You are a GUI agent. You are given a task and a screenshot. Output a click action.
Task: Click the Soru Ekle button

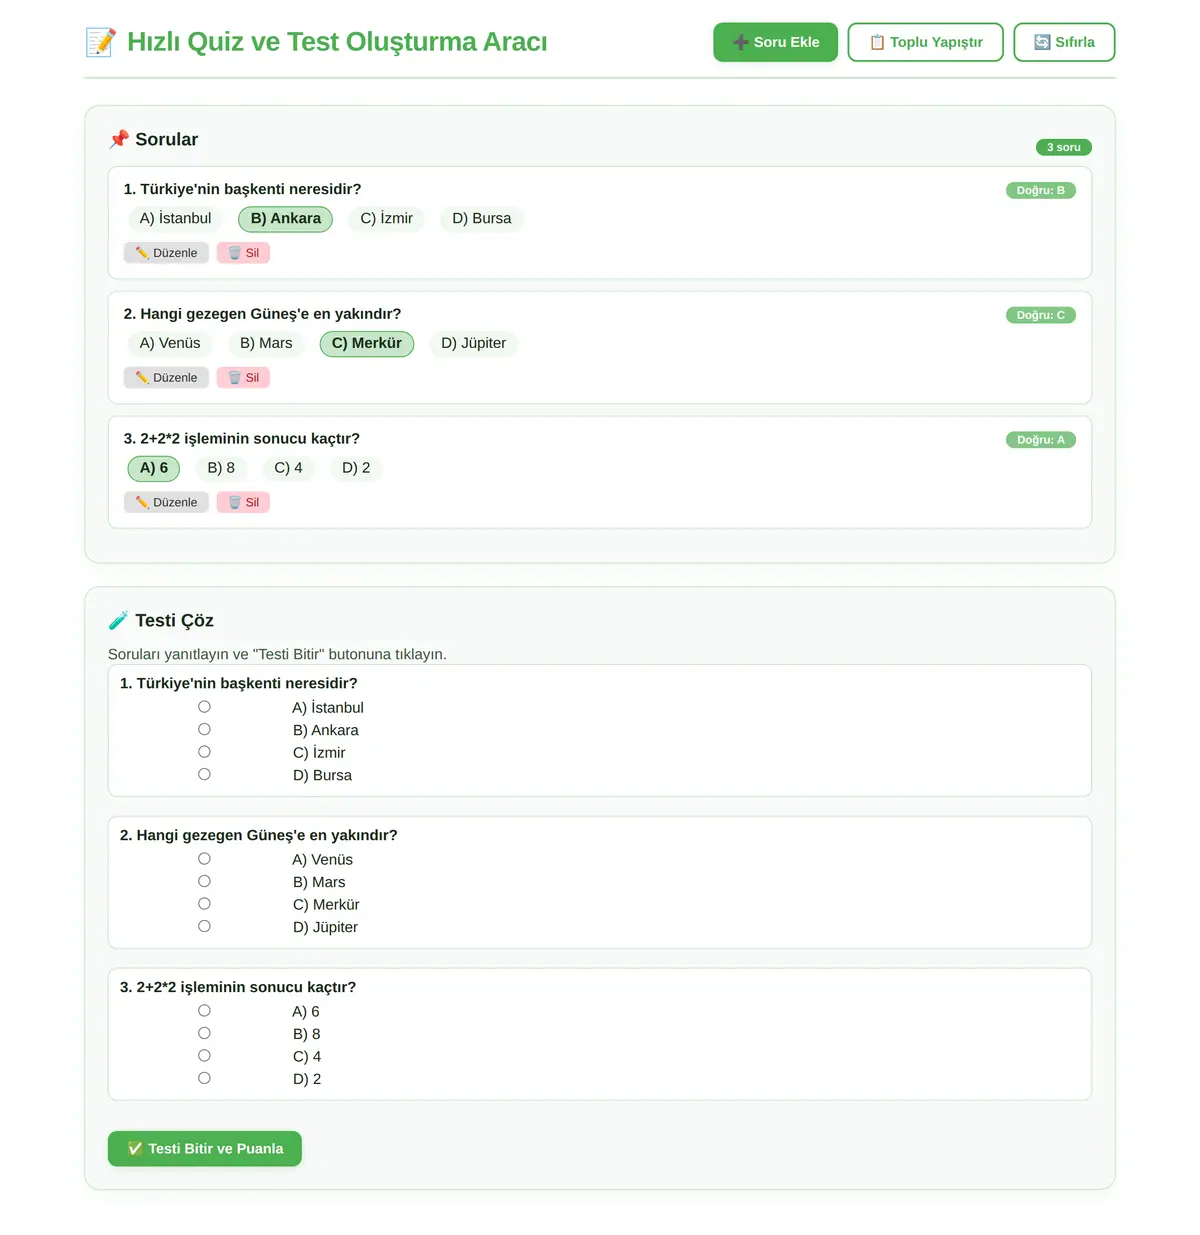[x=775, y=42]
